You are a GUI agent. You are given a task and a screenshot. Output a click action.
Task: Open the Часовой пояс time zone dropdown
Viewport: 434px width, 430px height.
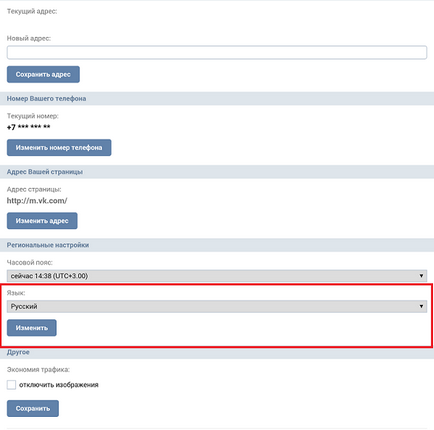[217, 276]
